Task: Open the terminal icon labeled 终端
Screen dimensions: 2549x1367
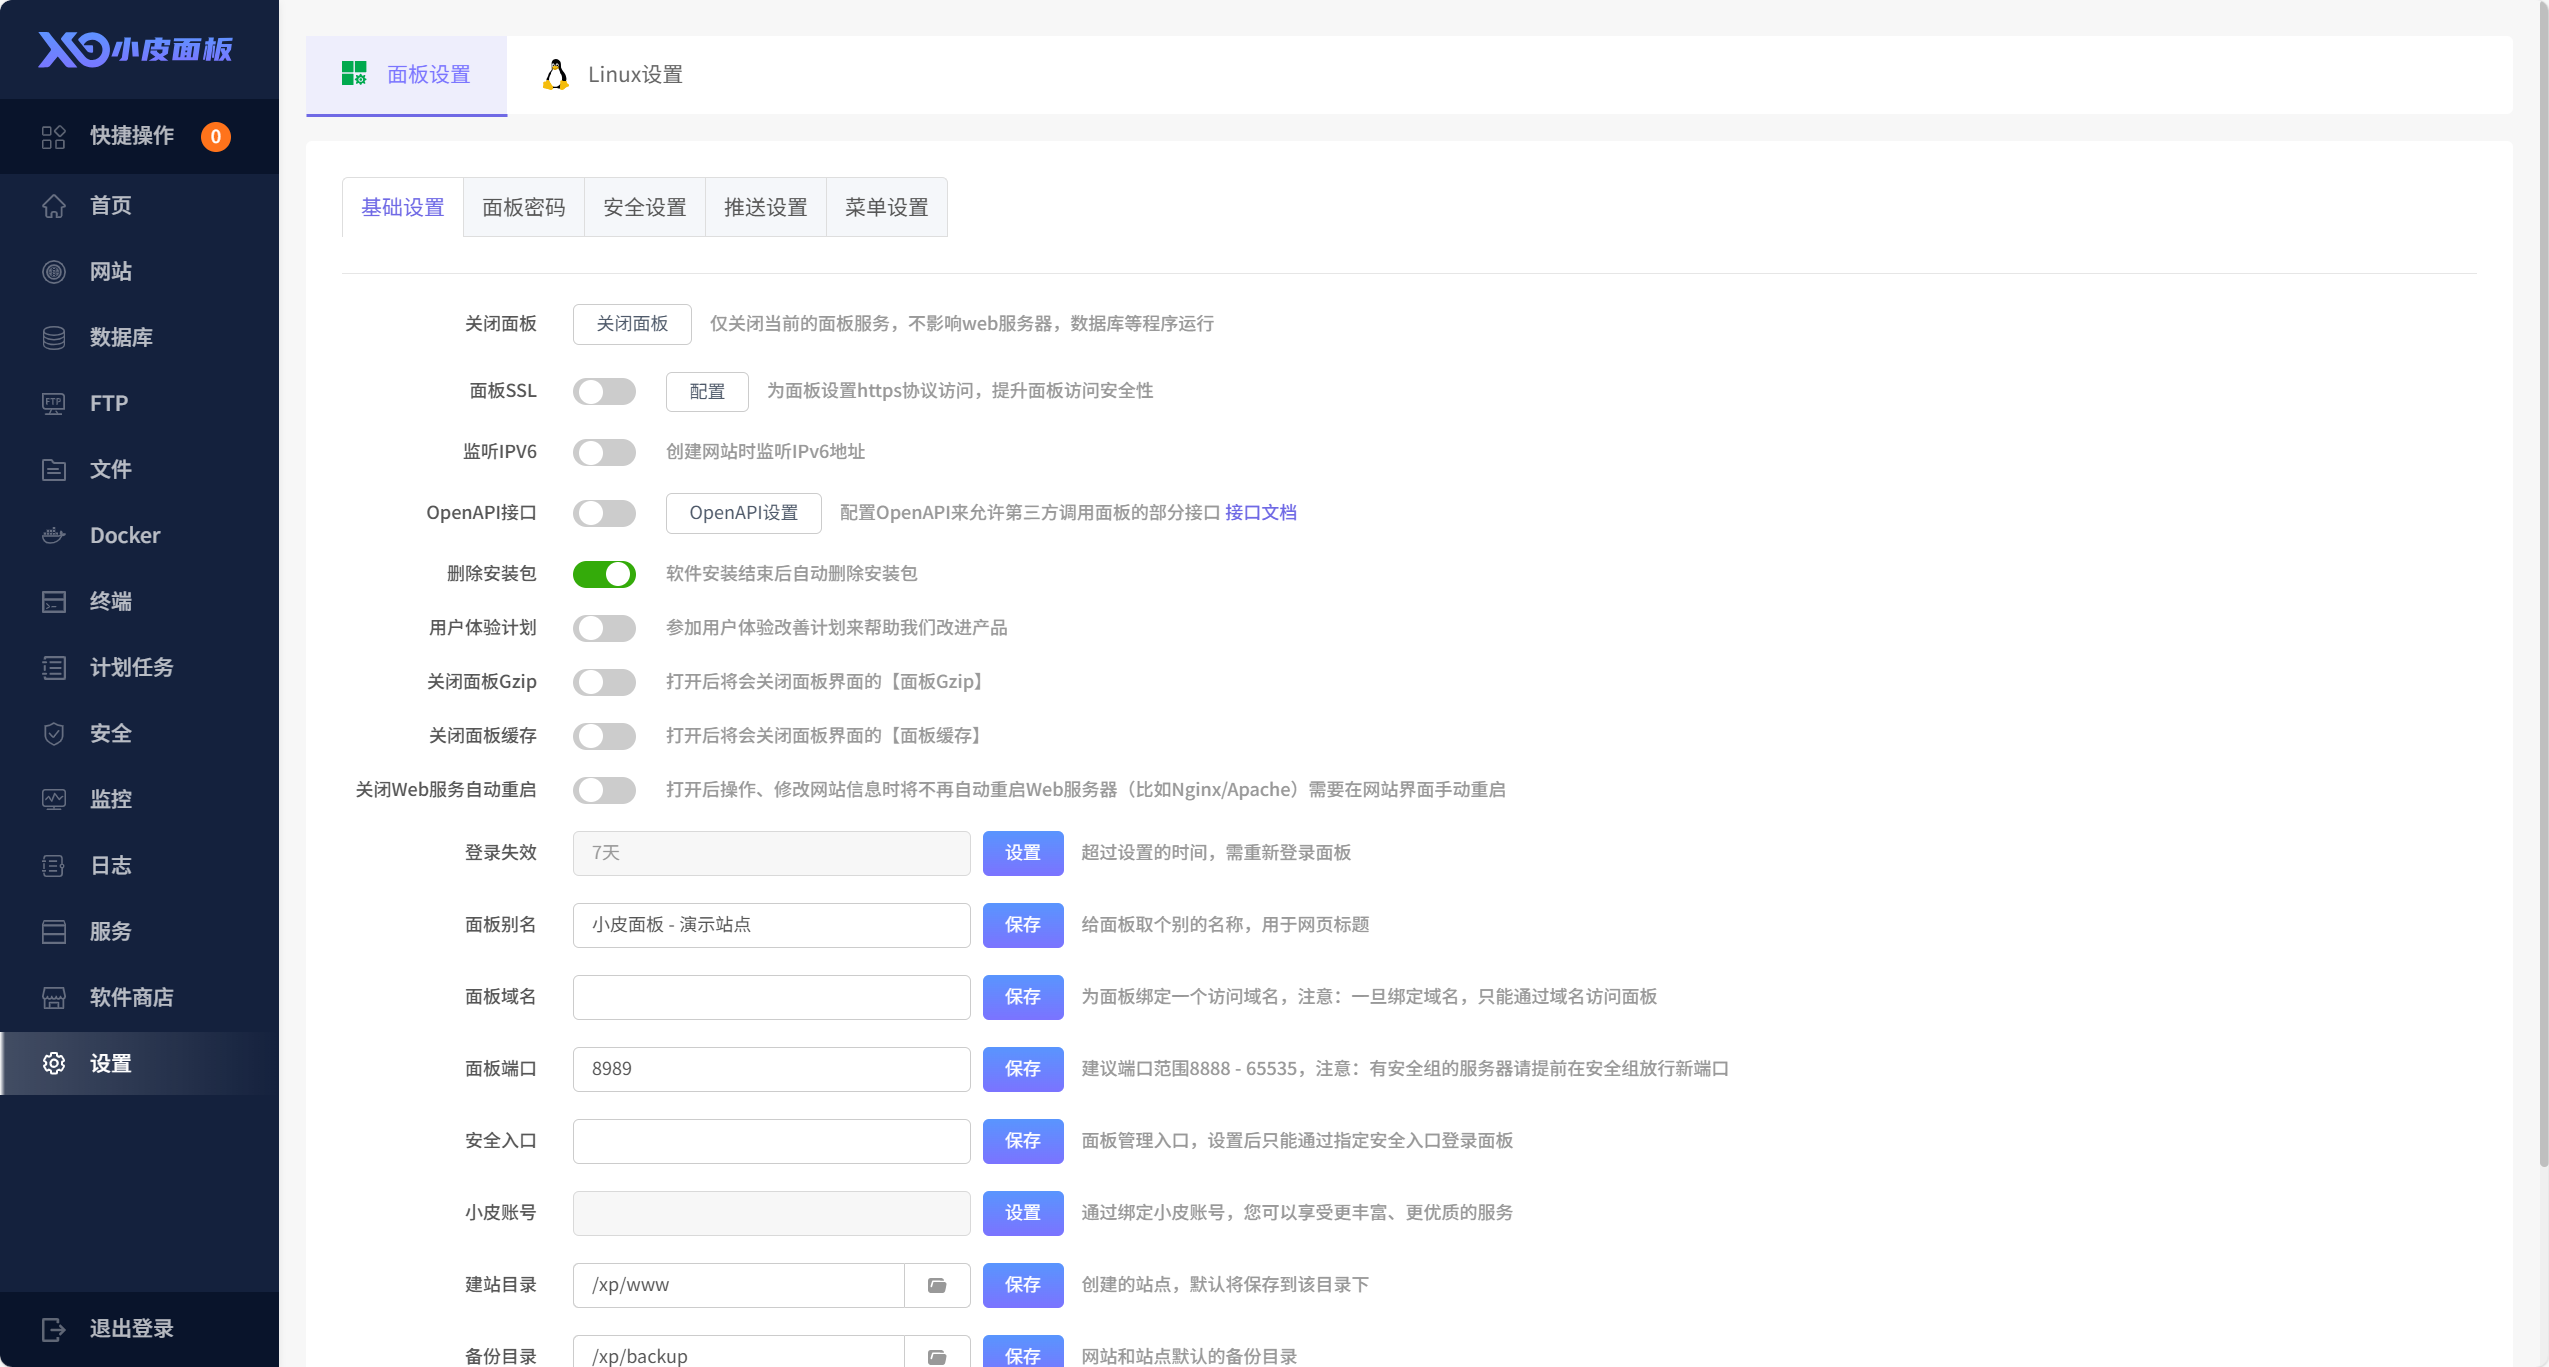Action: [x=54, y=601]
